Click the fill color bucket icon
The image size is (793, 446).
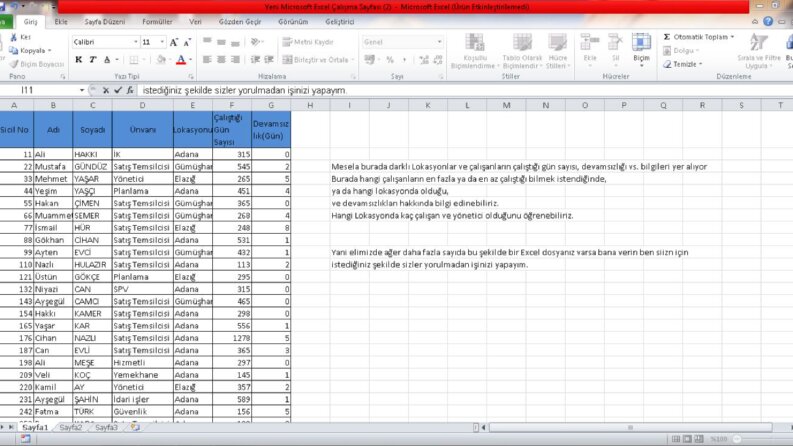(161, 60)
